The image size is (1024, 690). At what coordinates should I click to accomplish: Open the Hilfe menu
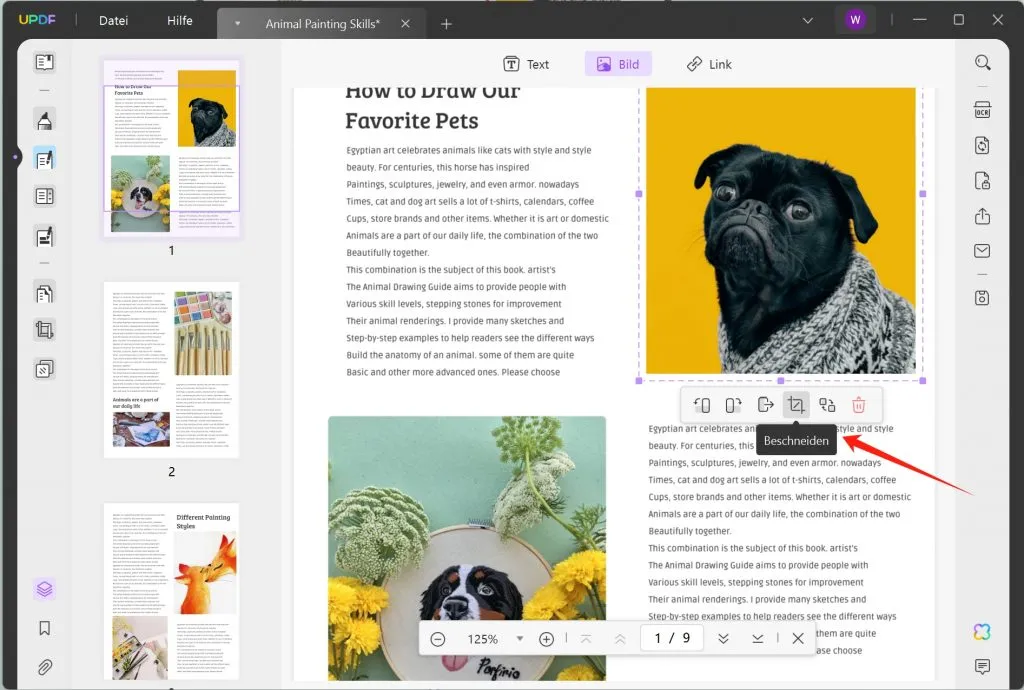tap(180, 20)
